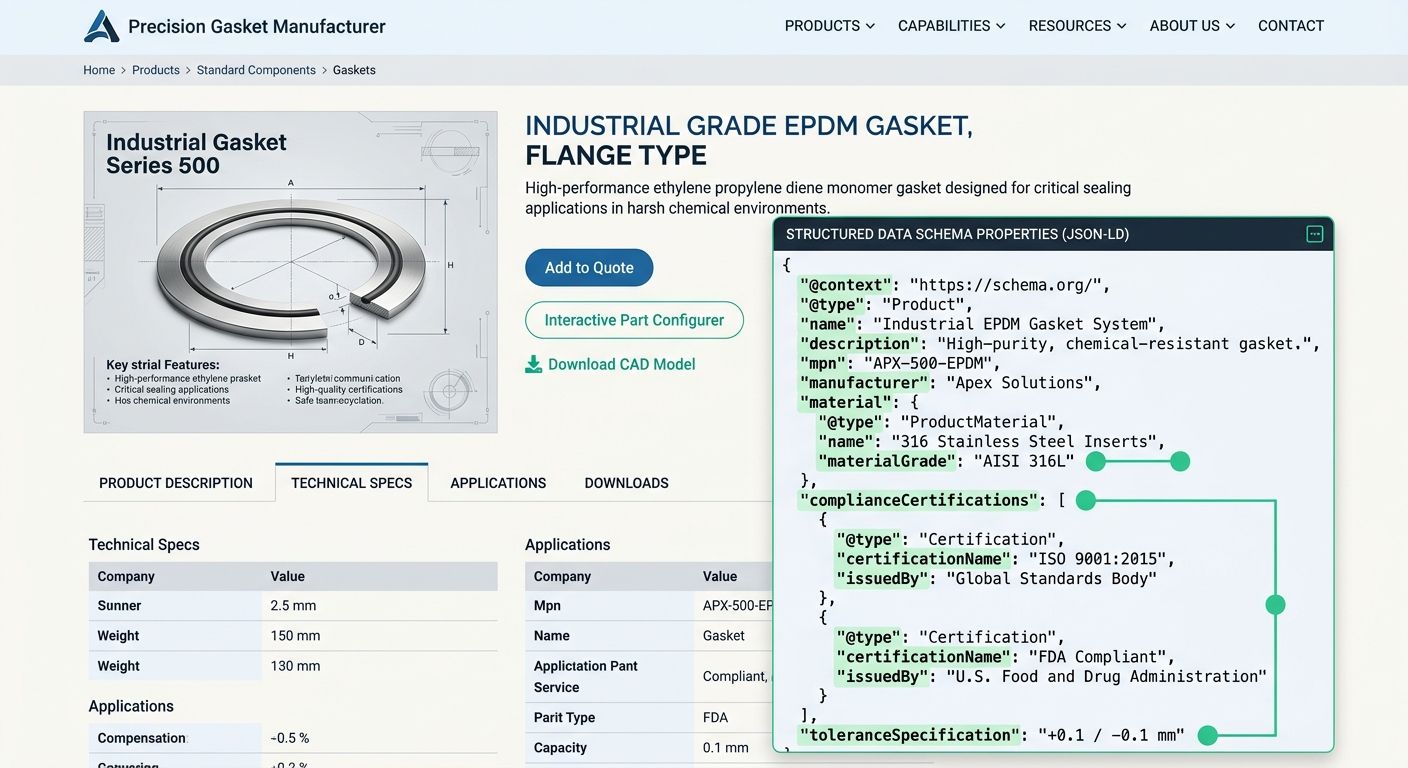Select the "FDA Compliant" certification value
Image resolution: width=1408 pixels, height=768 pixels.
point(1097,657)
